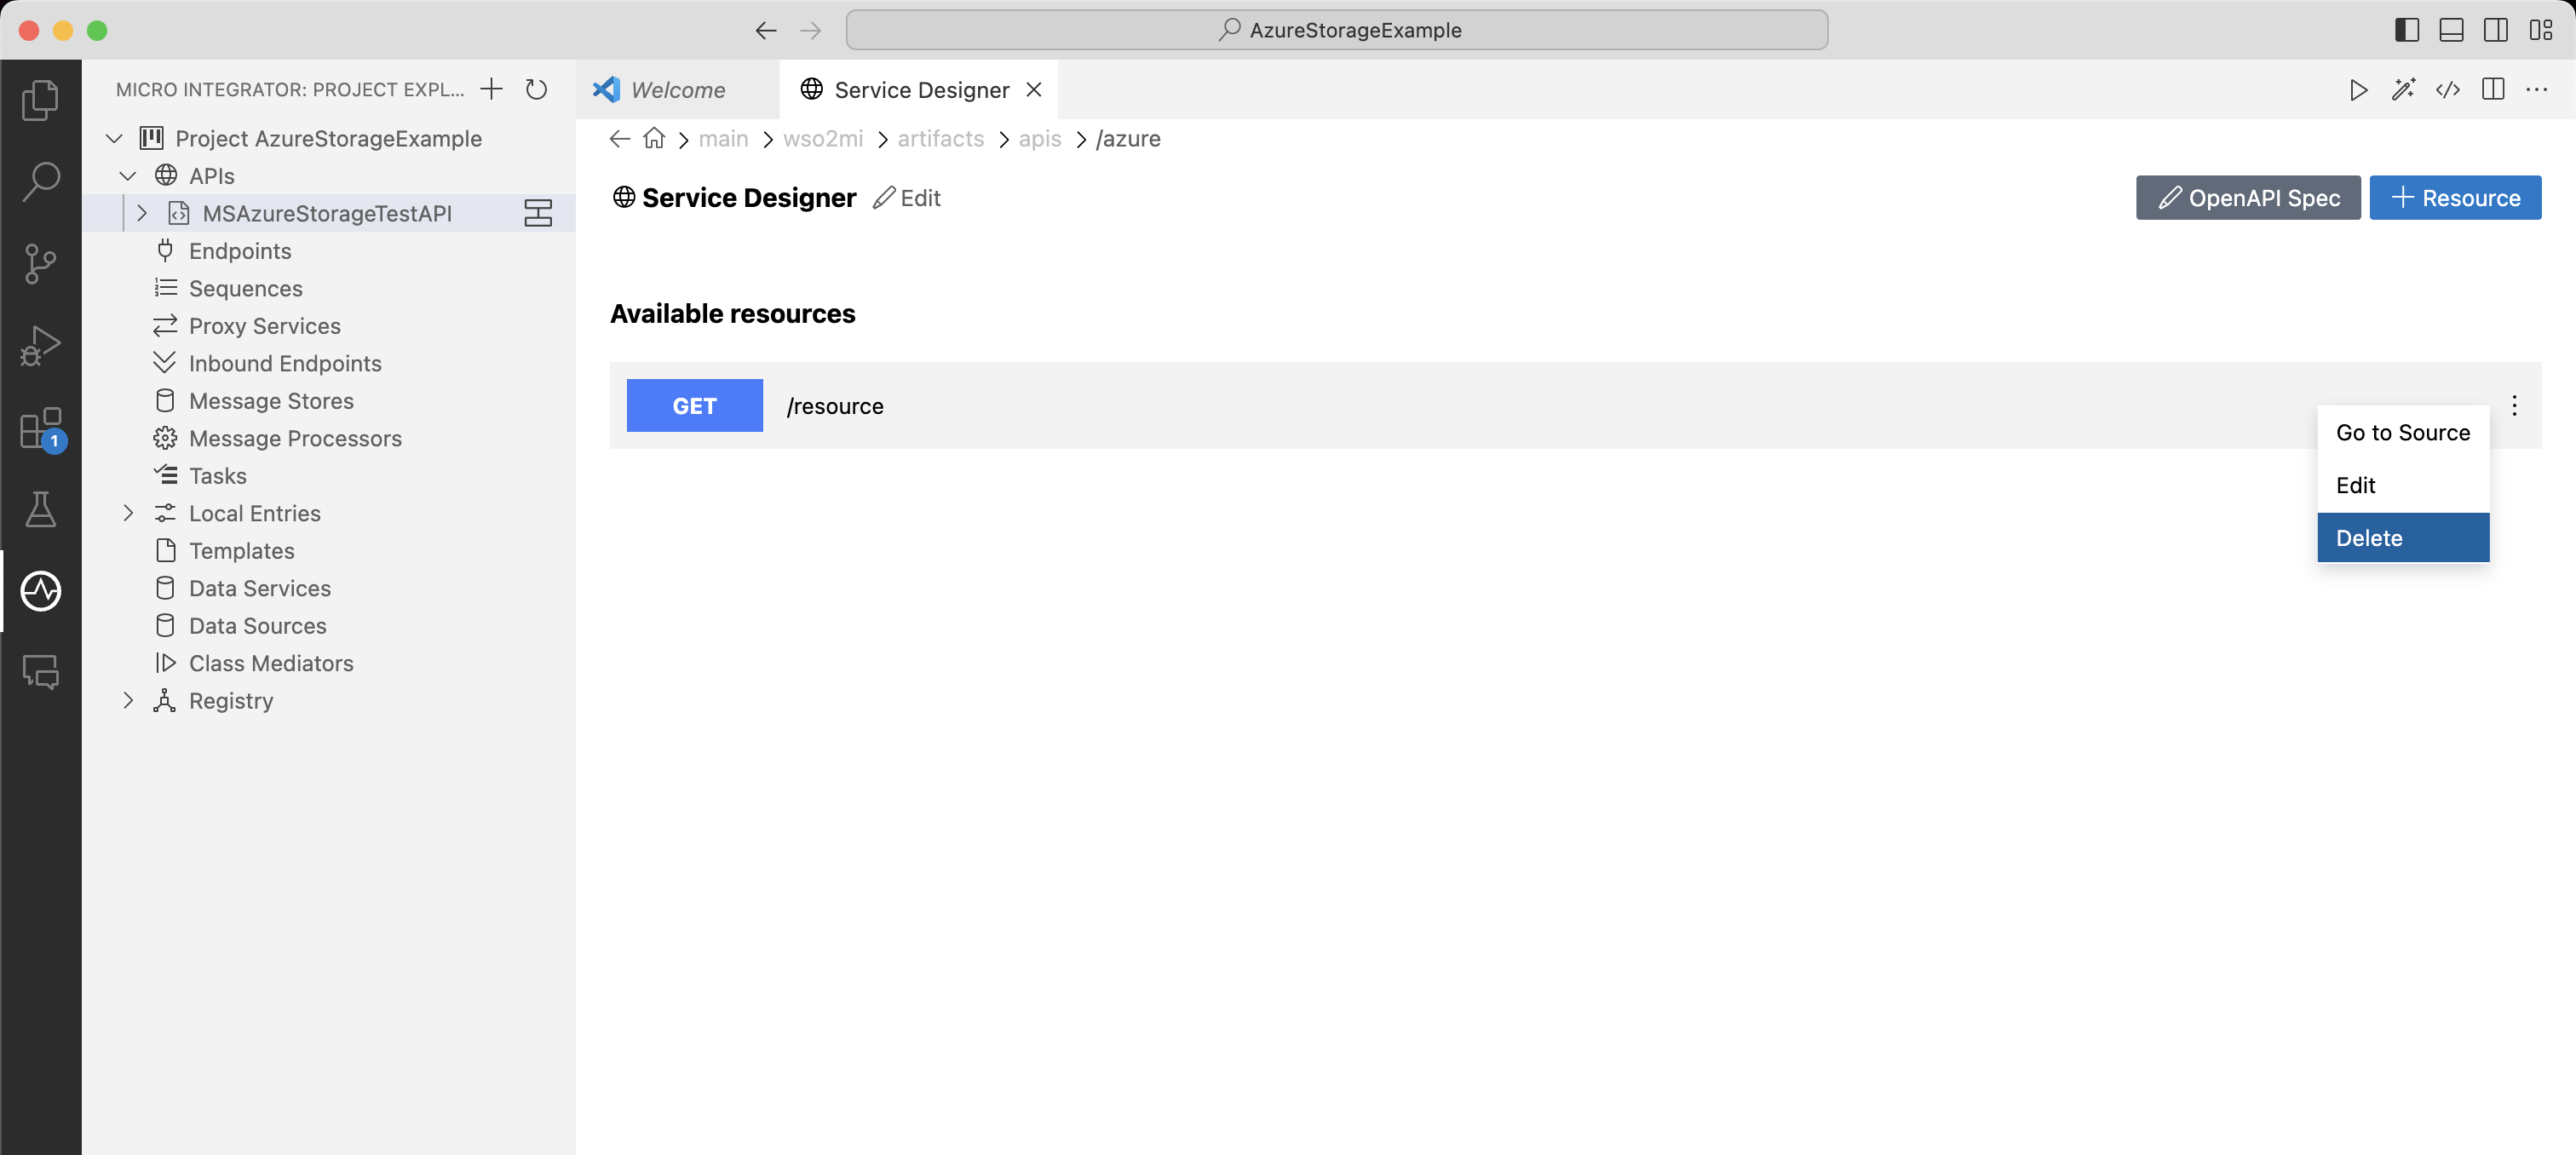
Task: Click artifacts in the breadcrumb
Action: (940, 138)
